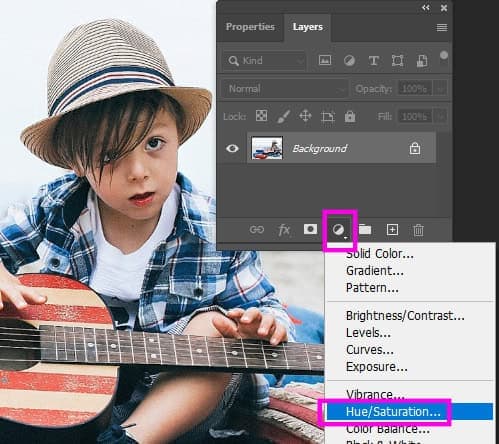Open the Layers panel hamburger menu
Screen dimensions: 499x444
pos(442,28)
